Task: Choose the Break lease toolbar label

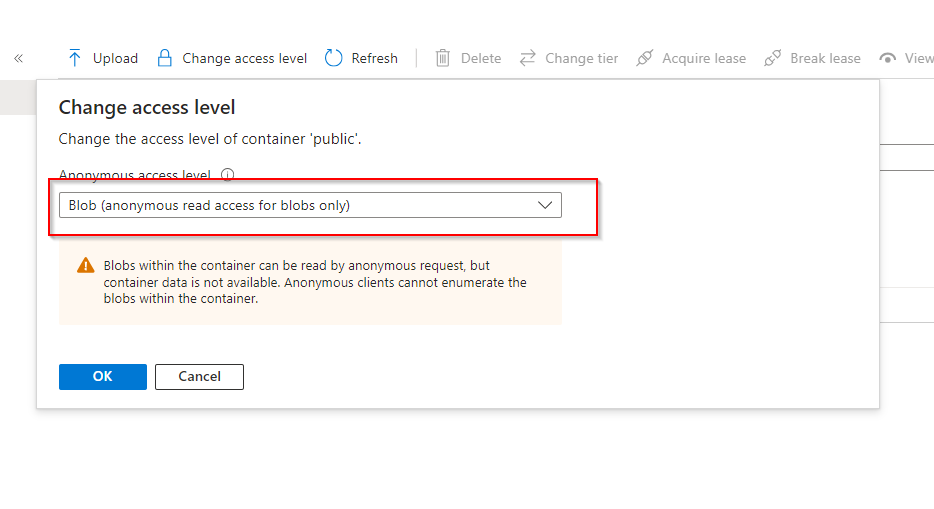Action: click(825, 58)
